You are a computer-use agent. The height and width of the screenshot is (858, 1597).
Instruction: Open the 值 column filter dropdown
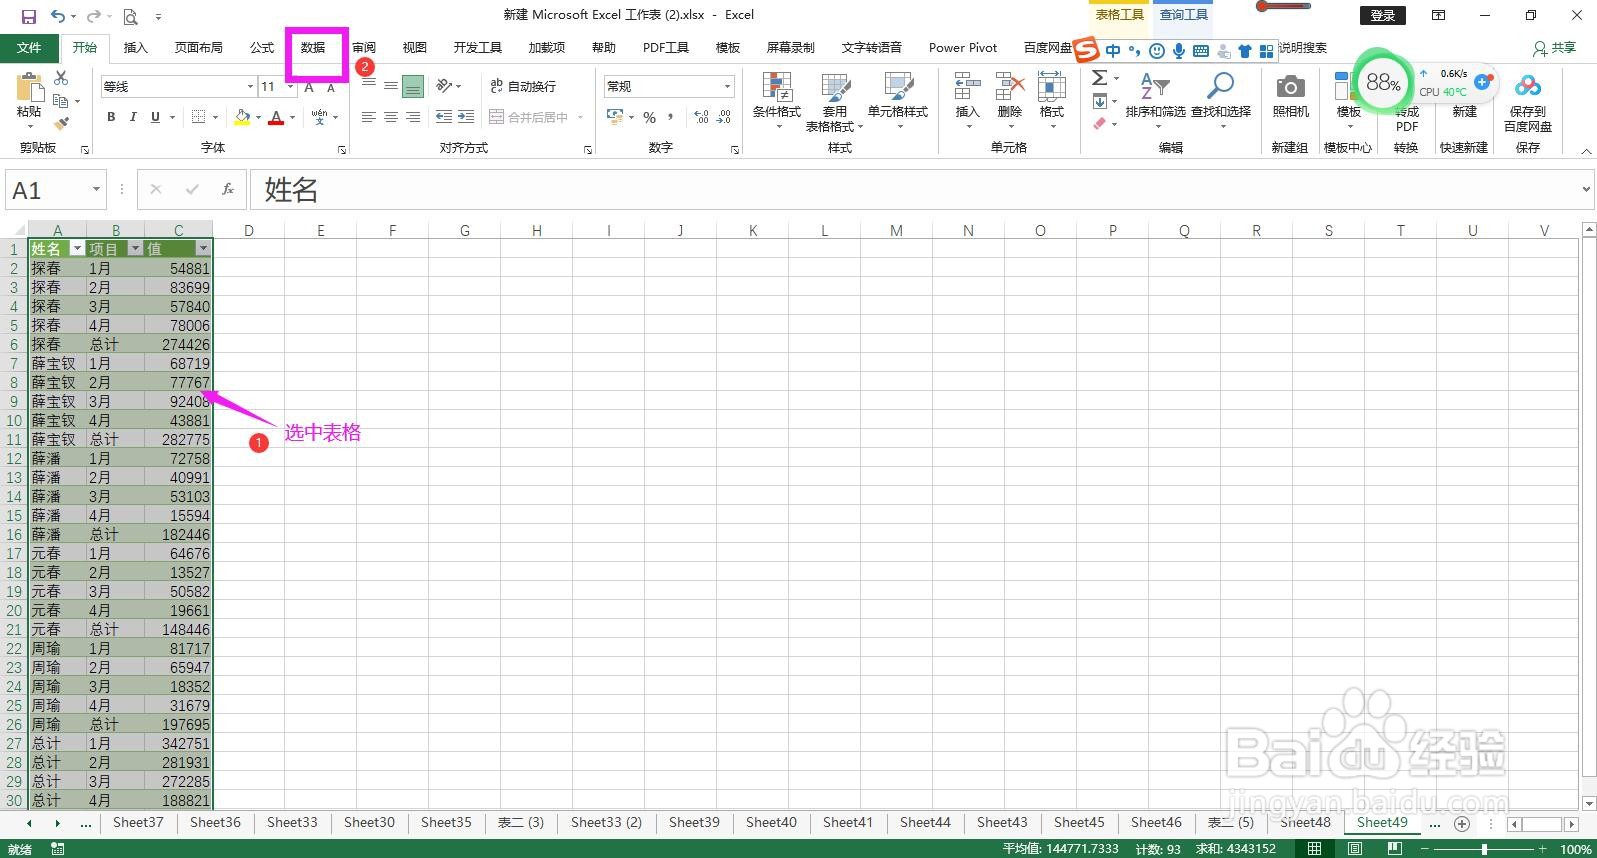(x=203, y=249)
